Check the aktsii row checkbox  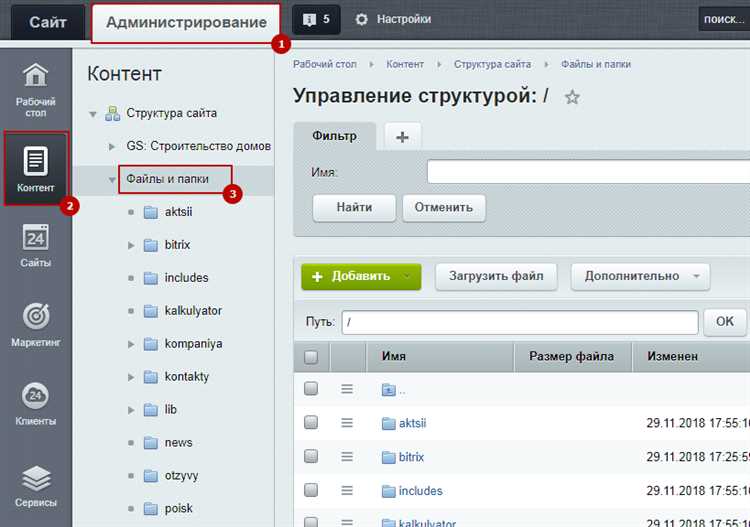pos(311,422)
